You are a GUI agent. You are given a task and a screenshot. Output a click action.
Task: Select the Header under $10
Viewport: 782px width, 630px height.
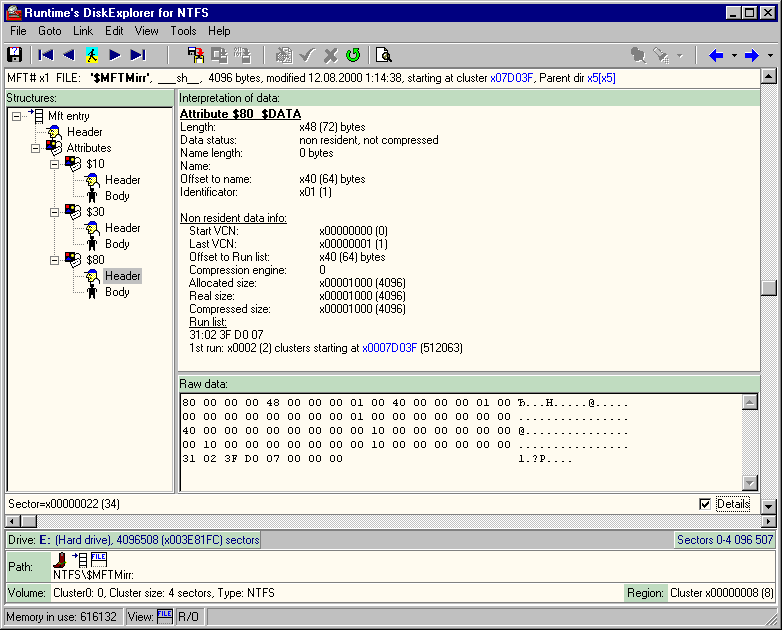(123, 180)
